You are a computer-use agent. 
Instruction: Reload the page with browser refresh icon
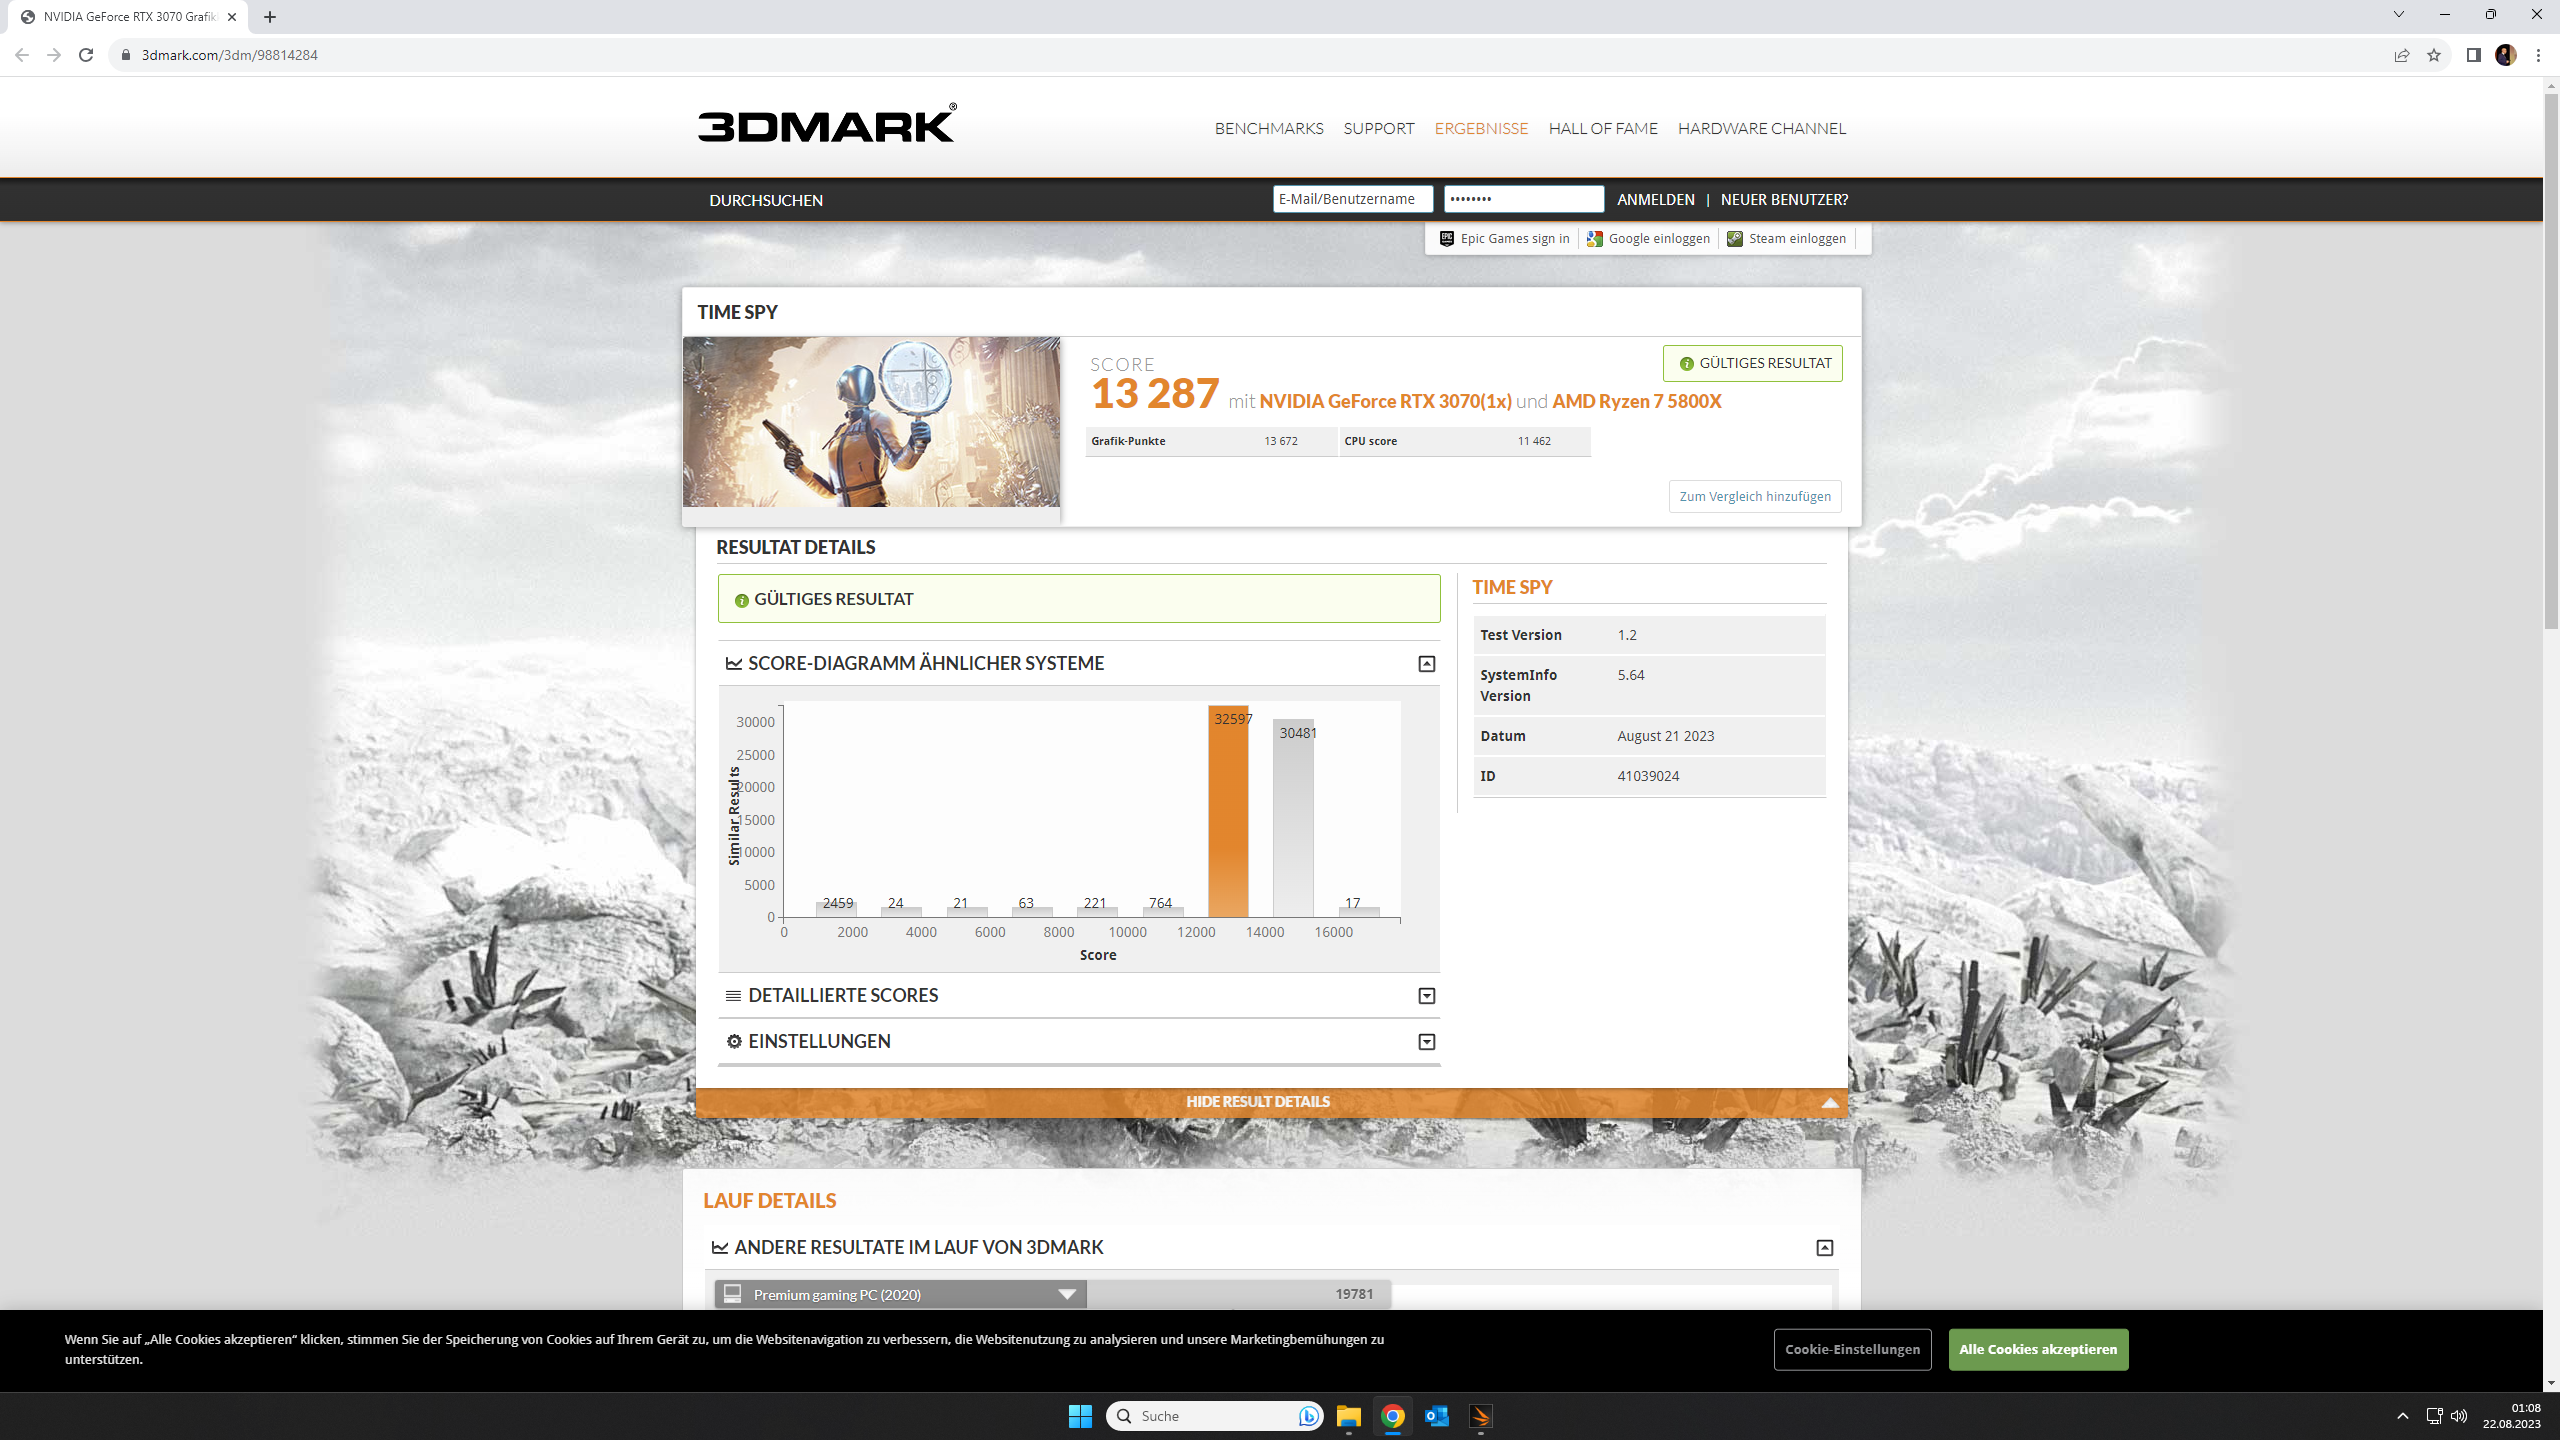[86, 55]
